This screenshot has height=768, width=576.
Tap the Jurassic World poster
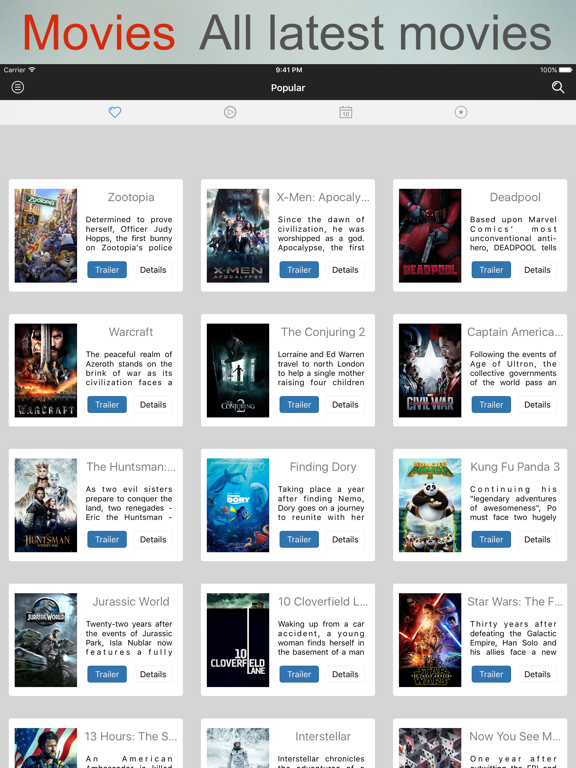(46, 640)
